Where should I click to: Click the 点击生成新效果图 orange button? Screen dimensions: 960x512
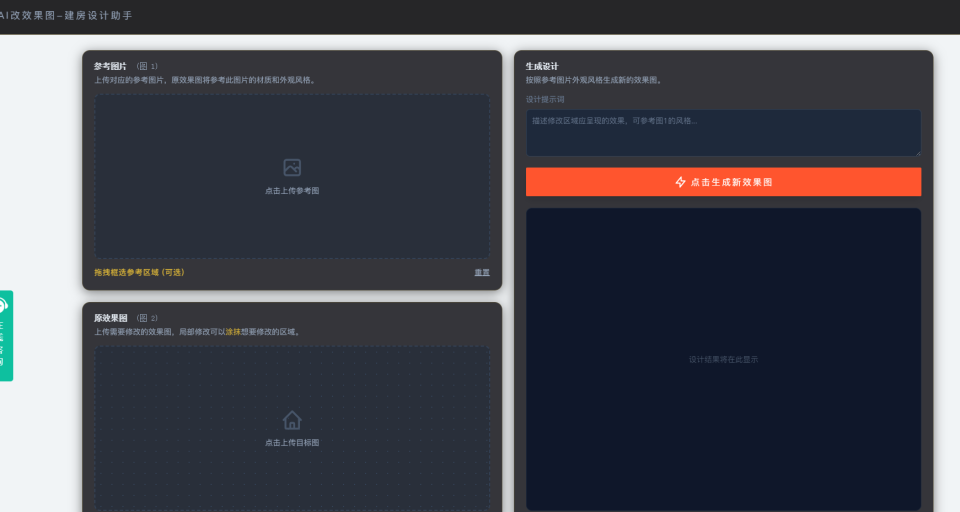(723, 182)
